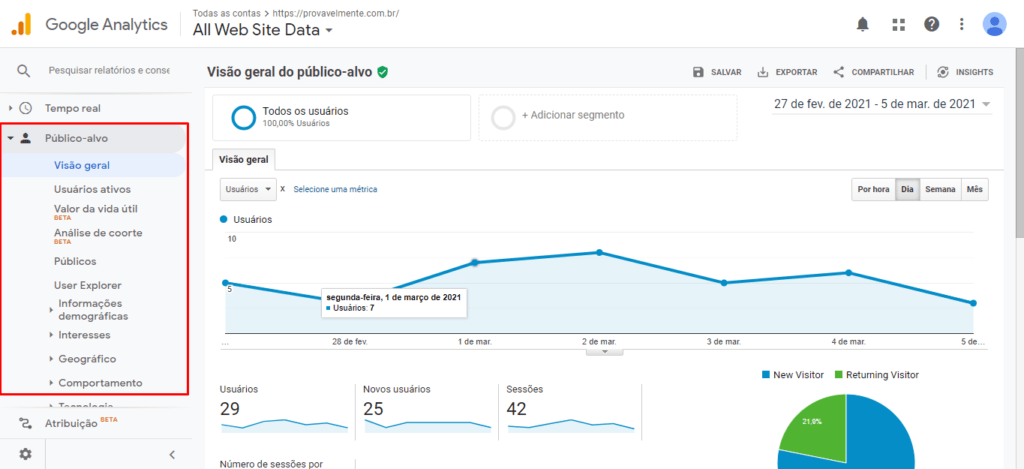Open the date range dropdown
The image size is (1024, 469).
pos(882,105)
